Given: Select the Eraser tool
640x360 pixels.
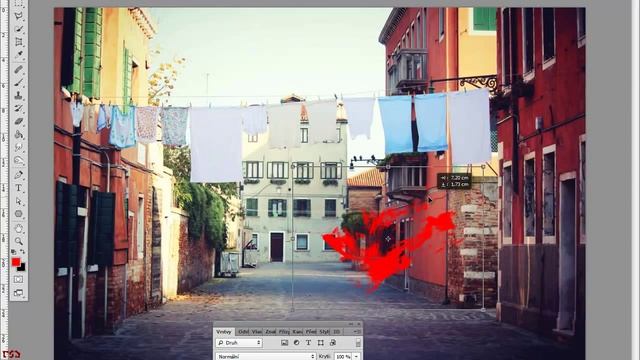Looking at the screenshot, I should [x=18, y=121].
